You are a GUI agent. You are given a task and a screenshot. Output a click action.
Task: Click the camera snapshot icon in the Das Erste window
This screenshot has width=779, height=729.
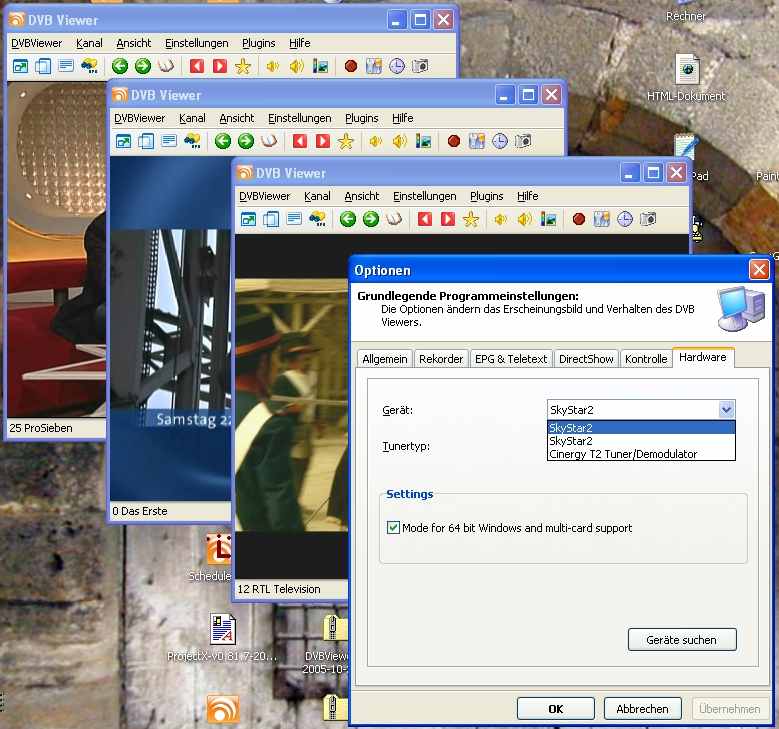coord(523,142)
